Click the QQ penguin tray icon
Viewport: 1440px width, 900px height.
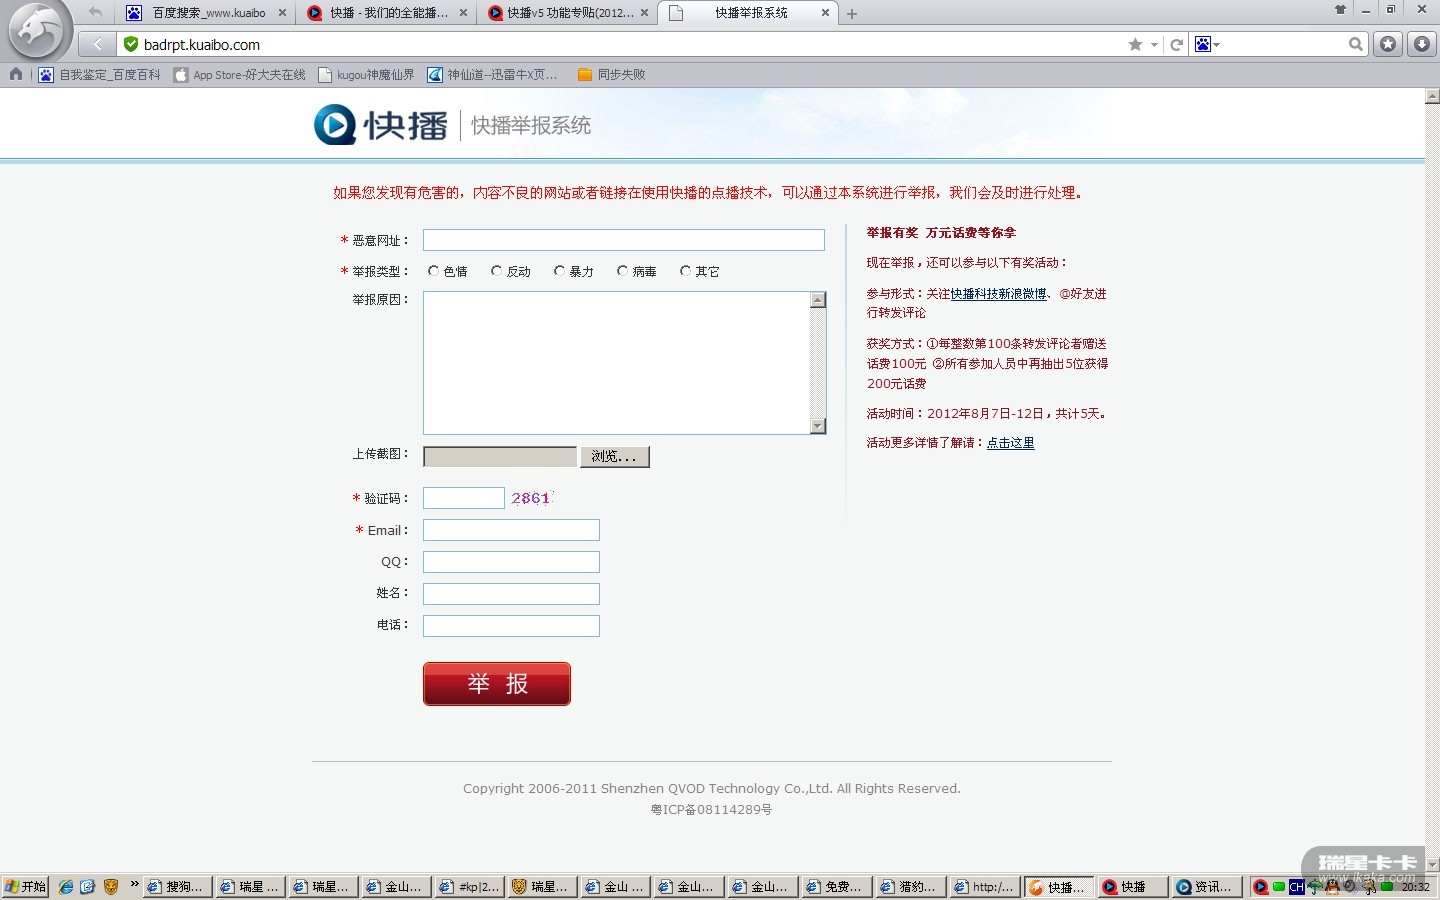[x=1332, y=887]
